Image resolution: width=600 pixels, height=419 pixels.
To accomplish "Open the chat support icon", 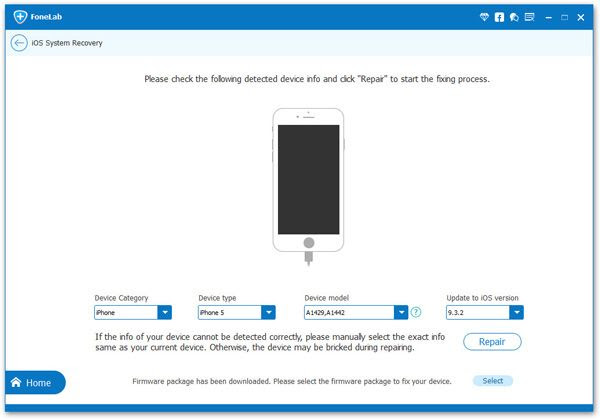I will (x=514, y=17).
